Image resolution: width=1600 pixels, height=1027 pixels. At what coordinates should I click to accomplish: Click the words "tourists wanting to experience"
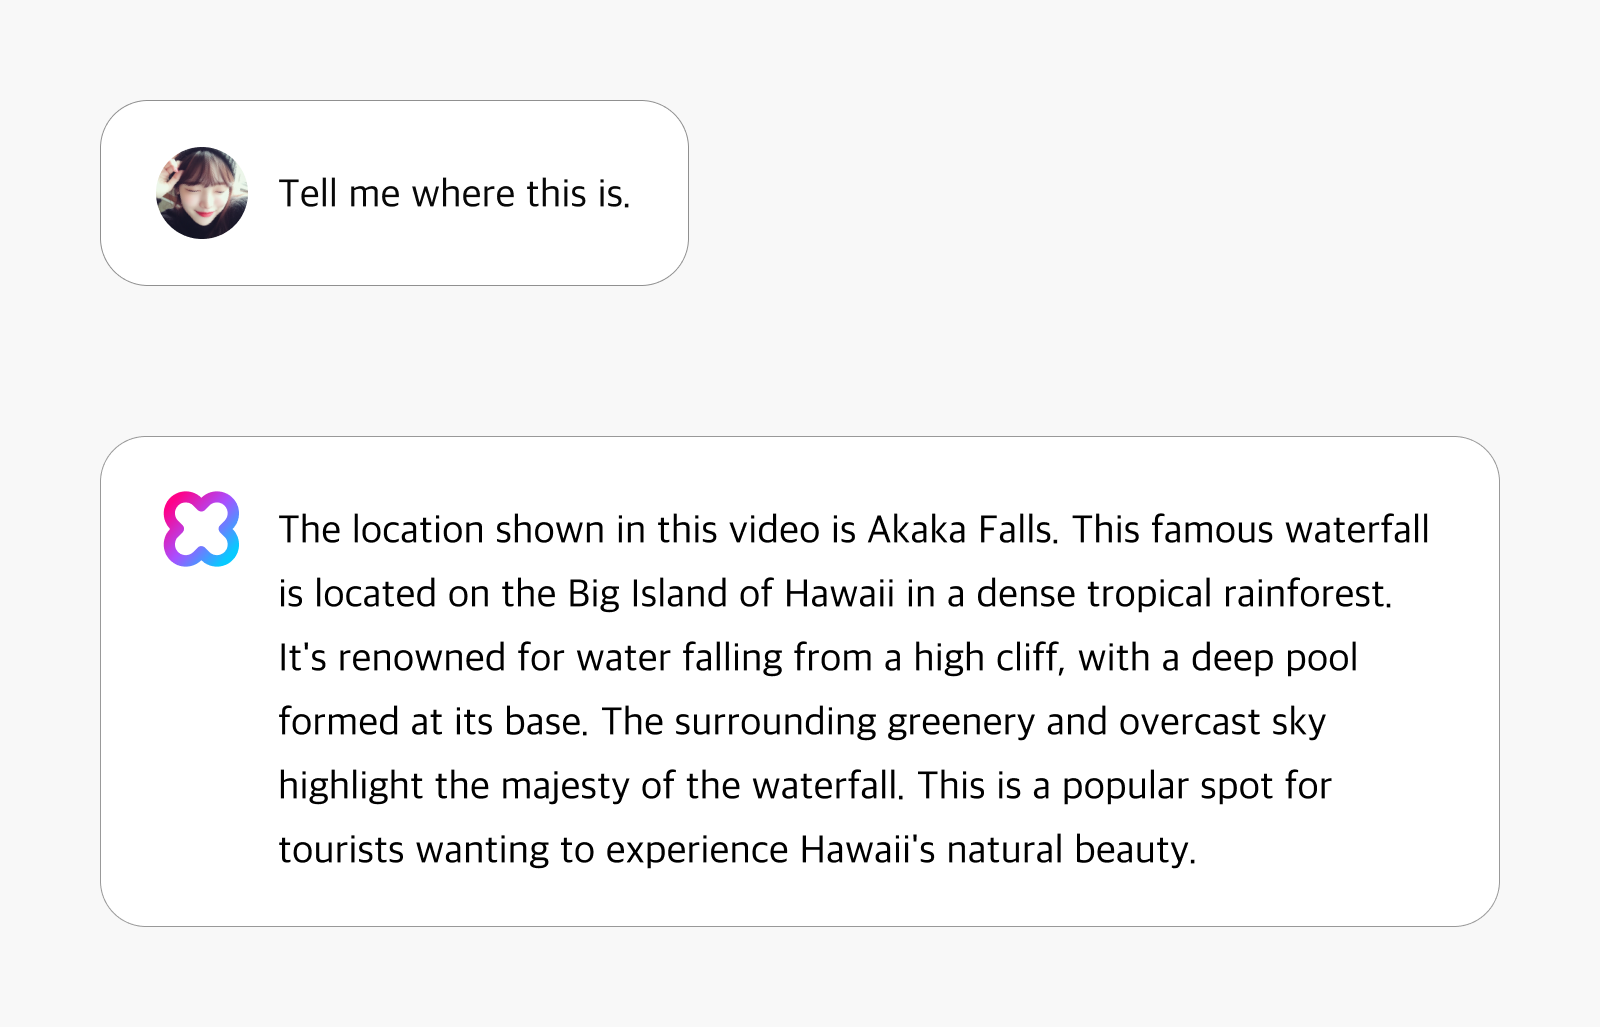[534, 849]
